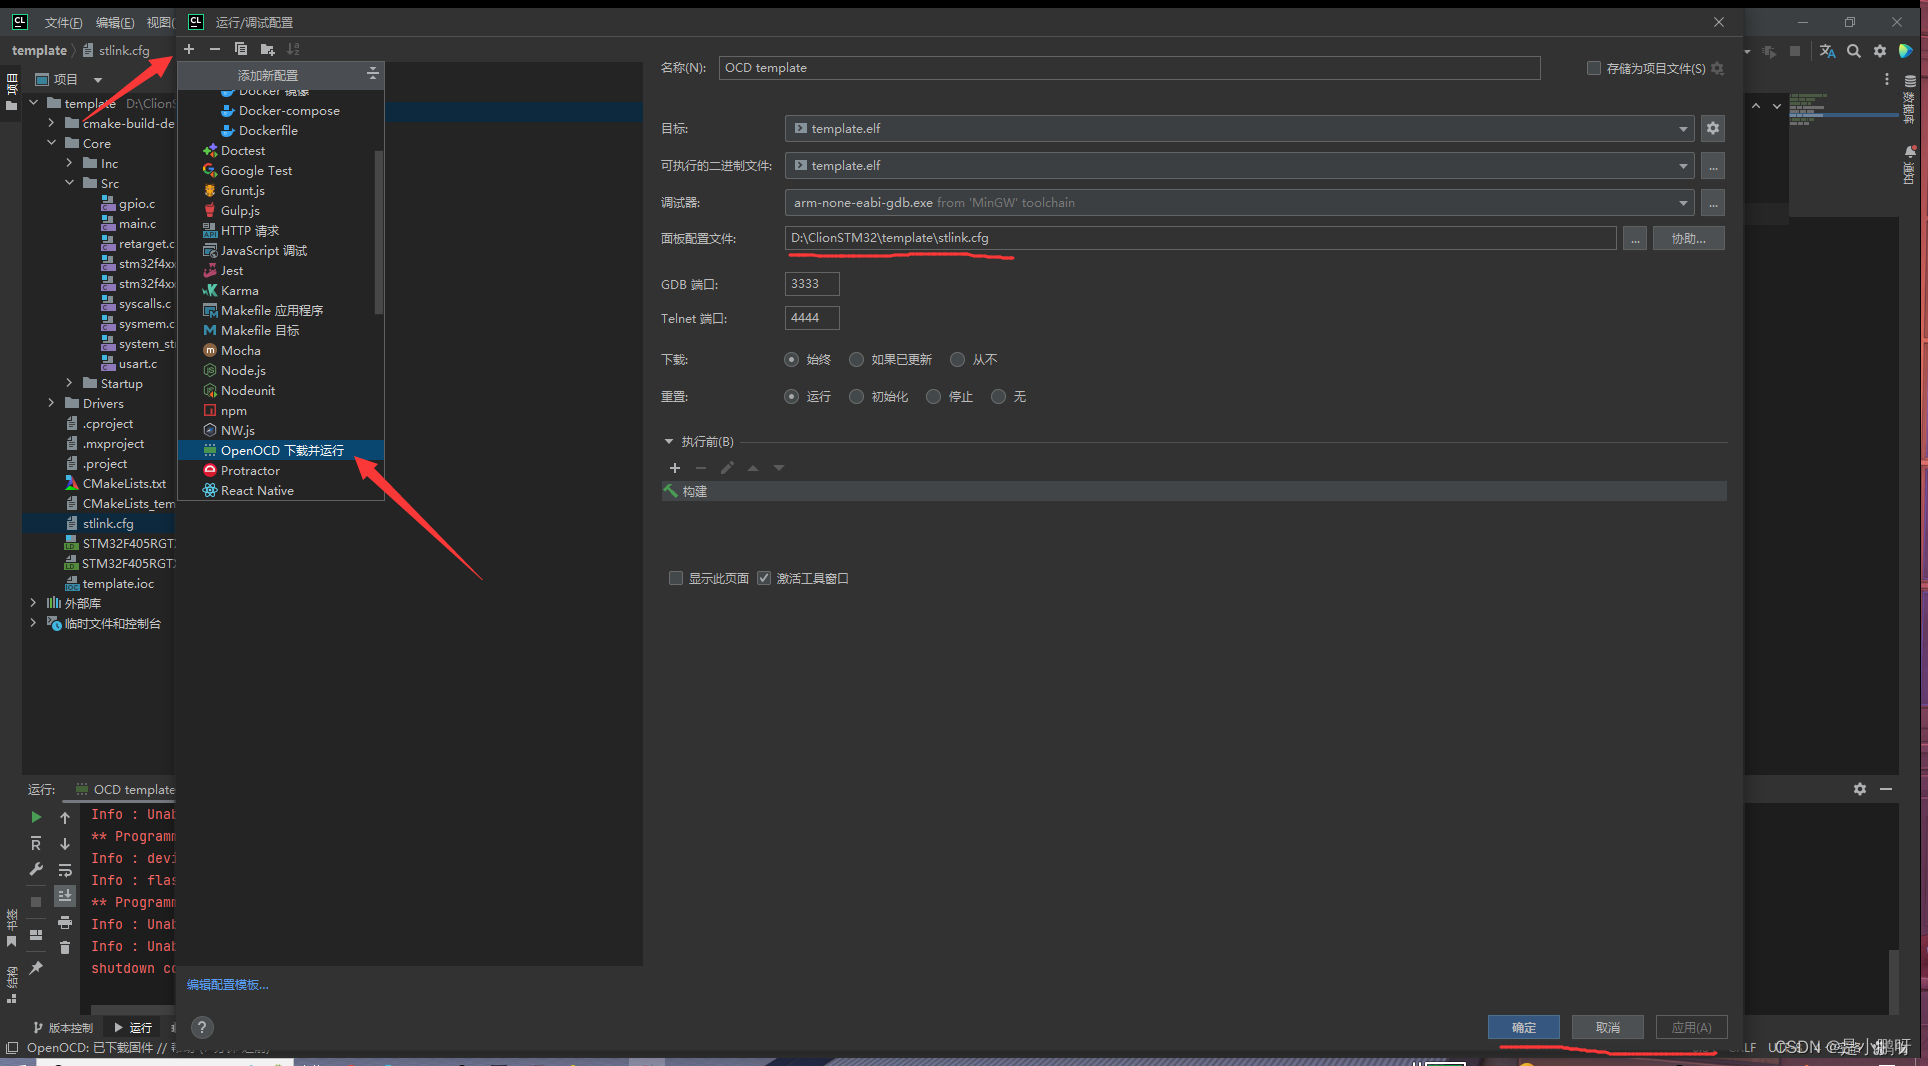Click the collapse icon in Add New Configuration header
Image resolution: width=1928 pixels, height=1066 pixels.
click(372, 74)
